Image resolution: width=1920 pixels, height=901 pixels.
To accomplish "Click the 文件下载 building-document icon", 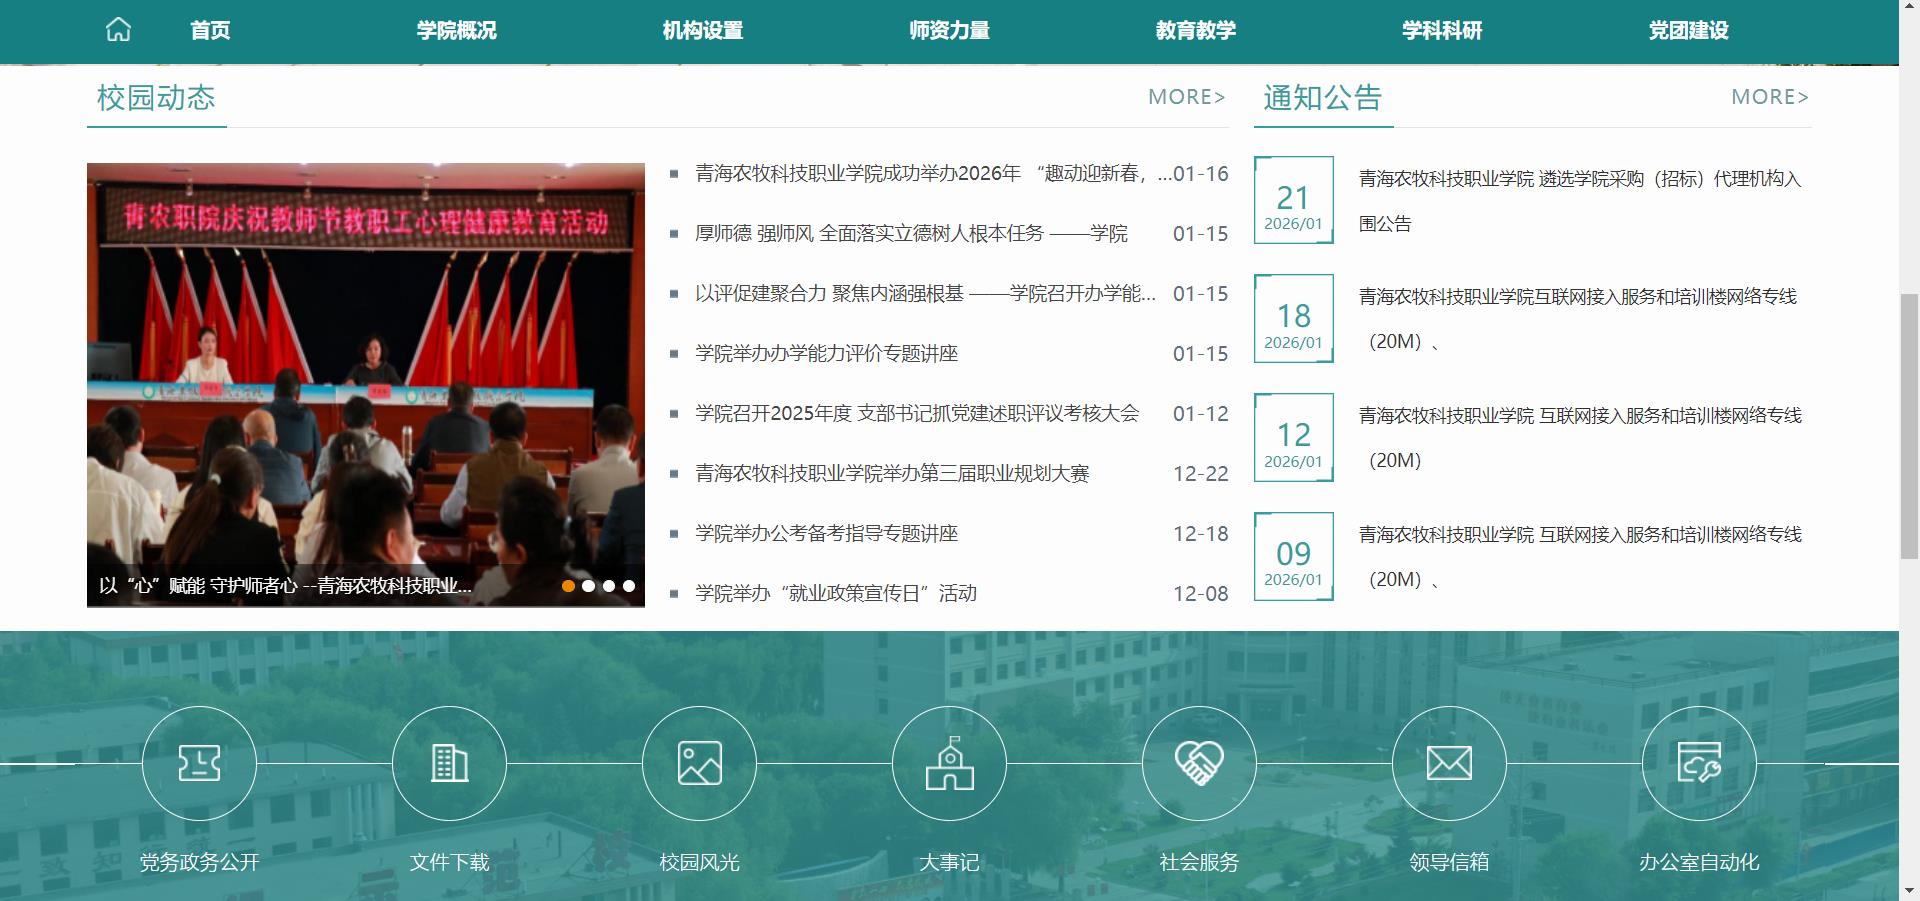I will pyautogui.click(x=449, y=763).
